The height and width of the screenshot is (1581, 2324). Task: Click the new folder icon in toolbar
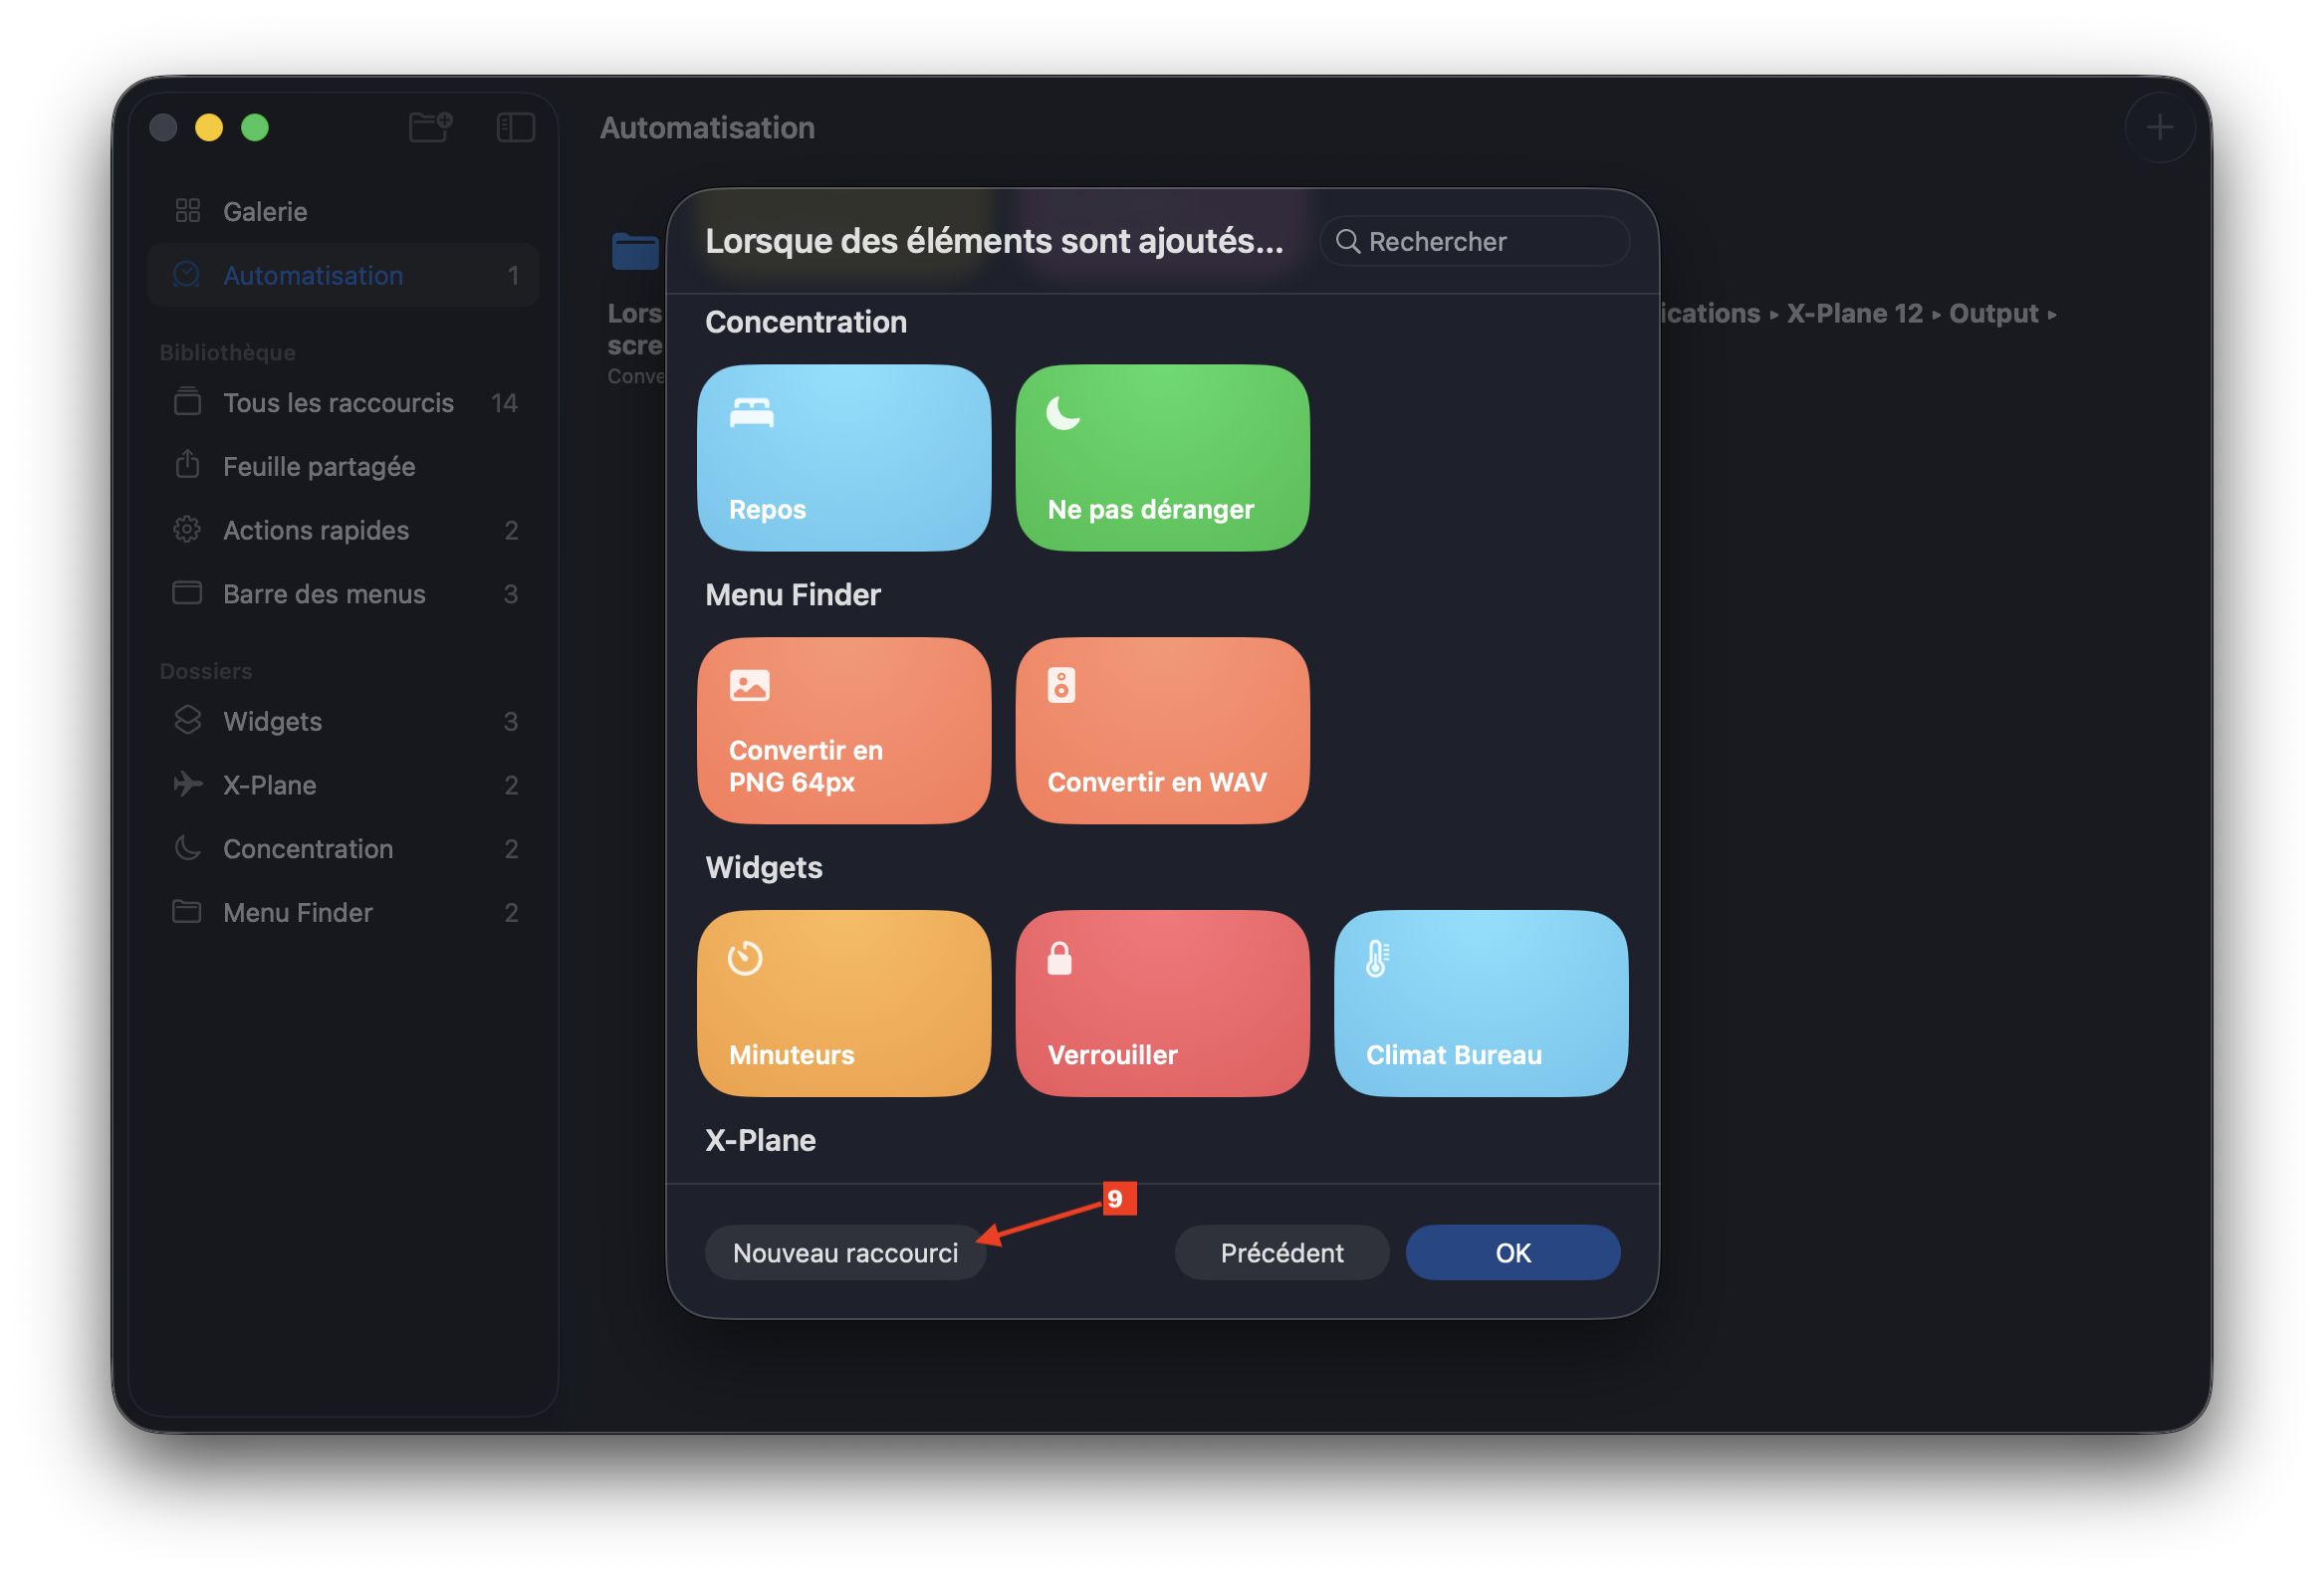(431, 127)
